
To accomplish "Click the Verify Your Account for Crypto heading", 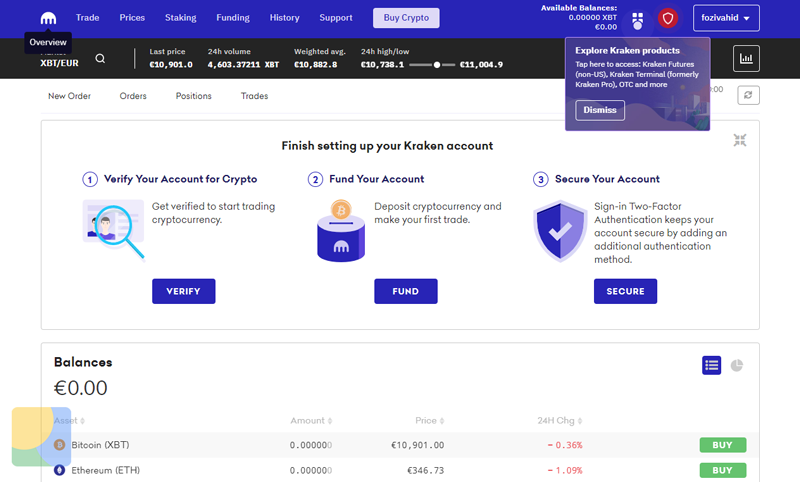I will click(x=181, y=179).
